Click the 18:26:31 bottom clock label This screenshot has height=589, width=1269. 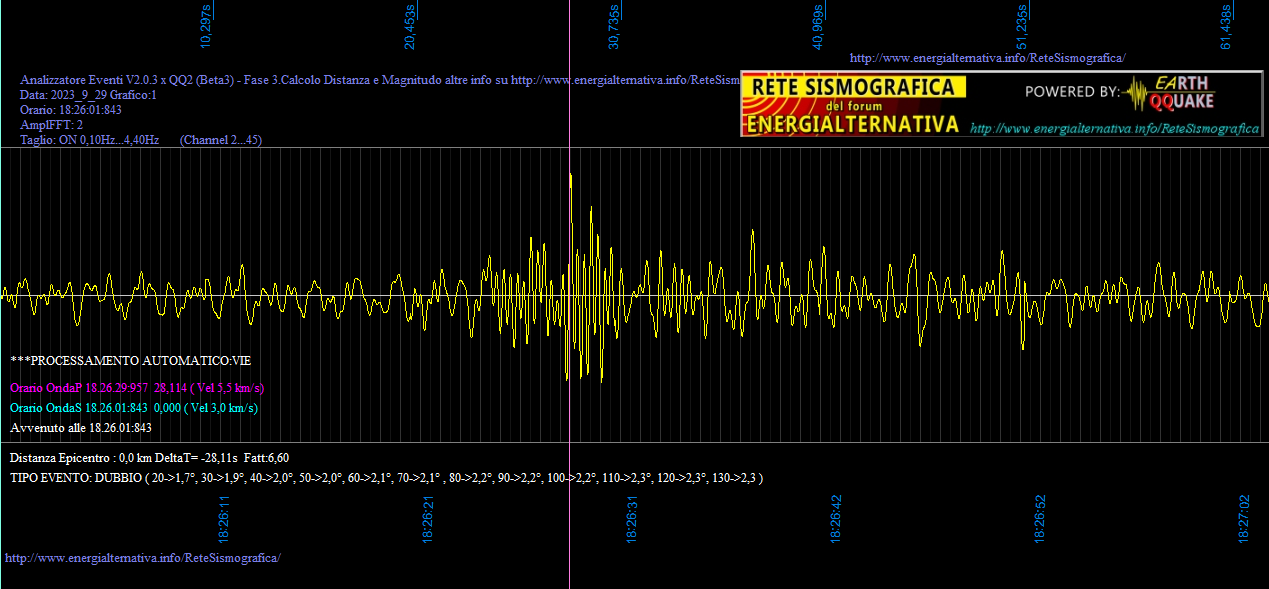pyautogui.click(x=633, y=519)
